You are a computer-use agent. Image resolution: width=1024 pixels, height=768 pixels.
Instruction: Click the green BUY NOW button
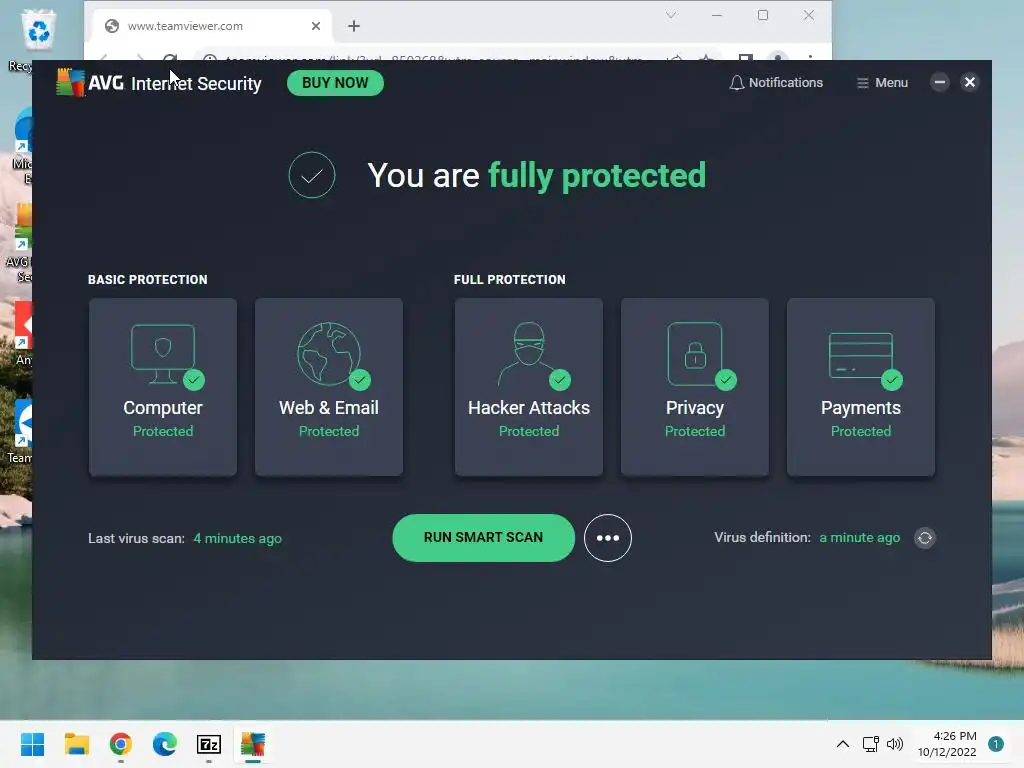335,83
